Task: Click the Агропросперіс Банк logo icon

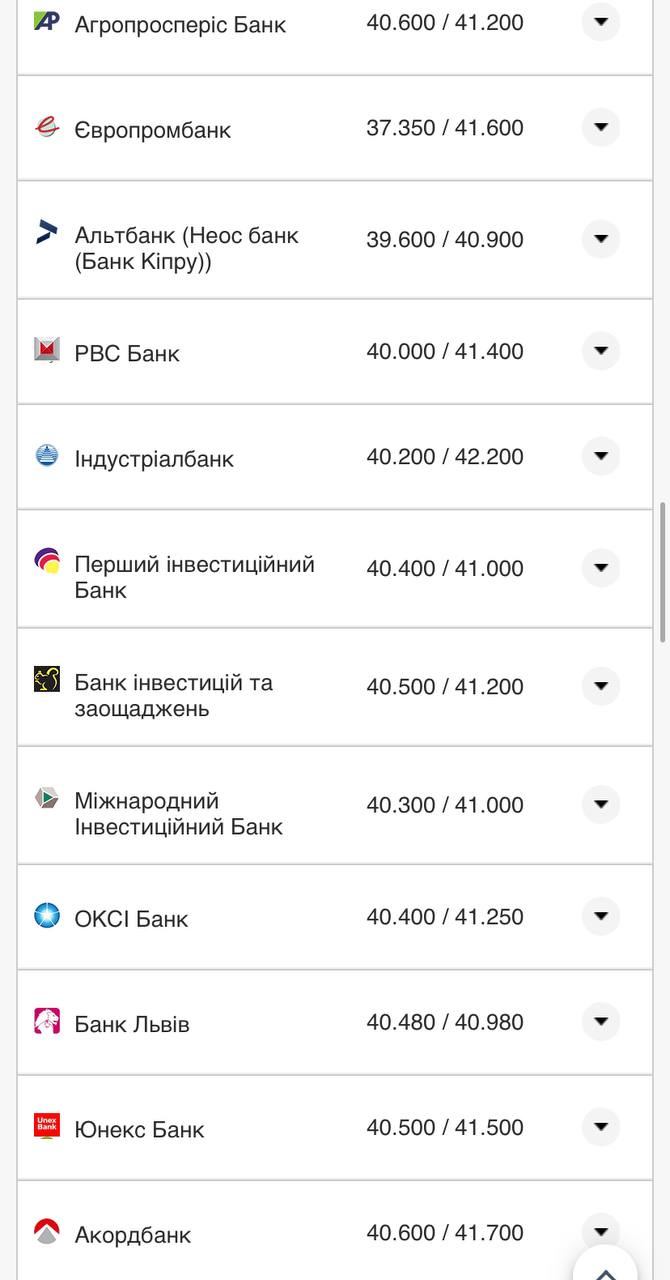Action: pos(44,19)
